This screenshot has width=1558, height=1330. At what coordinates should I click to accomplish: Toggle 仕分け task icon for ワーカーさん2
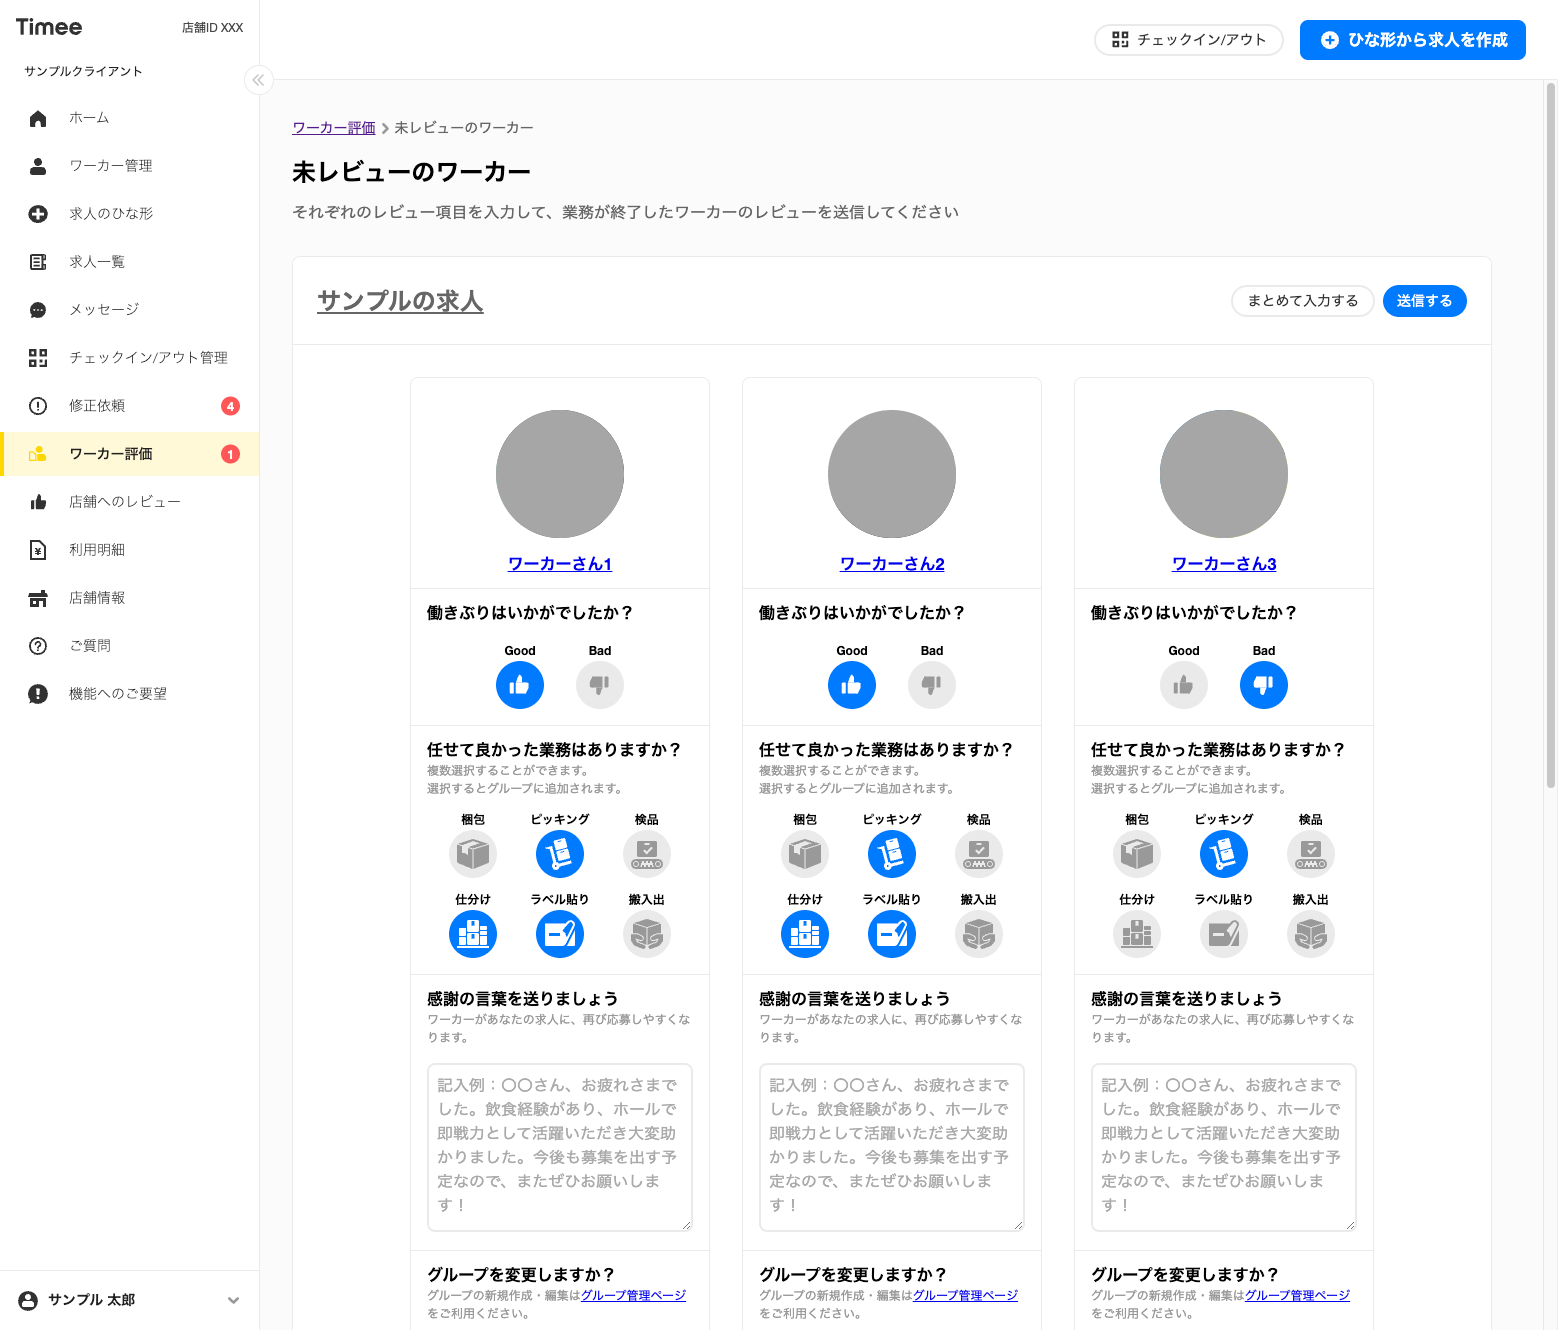pyautogui.click(x=805, y=934)
